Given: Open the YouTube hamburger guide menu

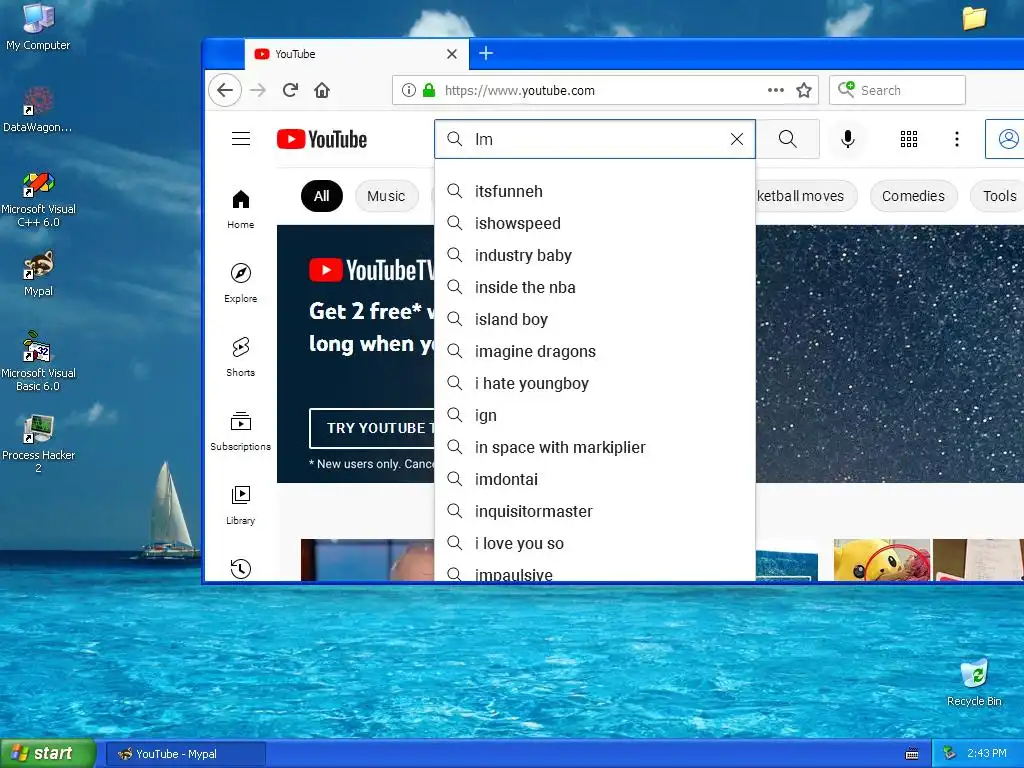Looking at the screenshot, I should point(241,138).
